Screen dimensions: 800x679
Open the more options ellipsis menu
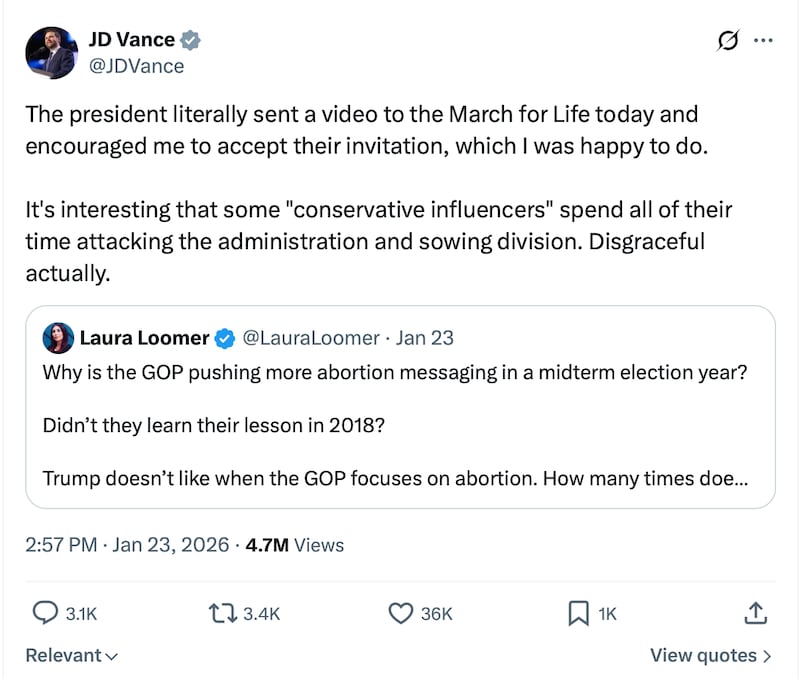[763, 39]
